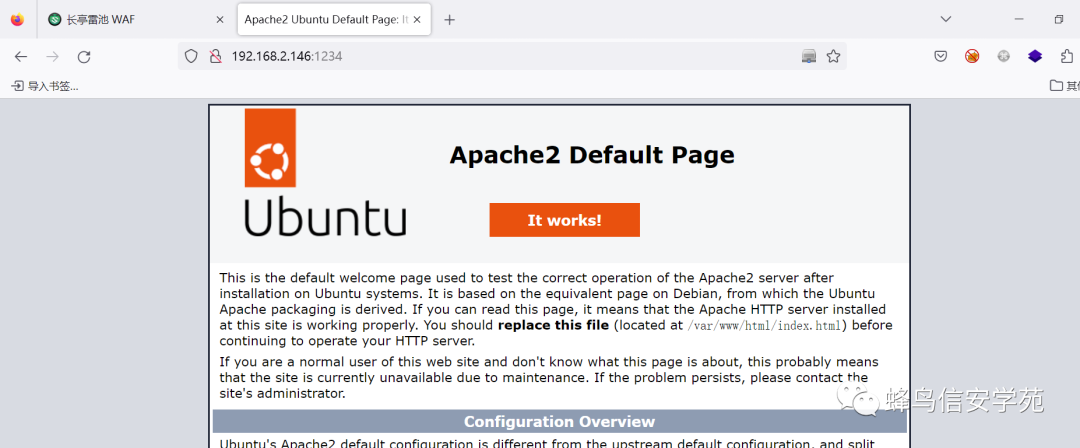Click the 导入书签 import bookmarks item
The image size is (1080, 448).
[x=45, y=86]
